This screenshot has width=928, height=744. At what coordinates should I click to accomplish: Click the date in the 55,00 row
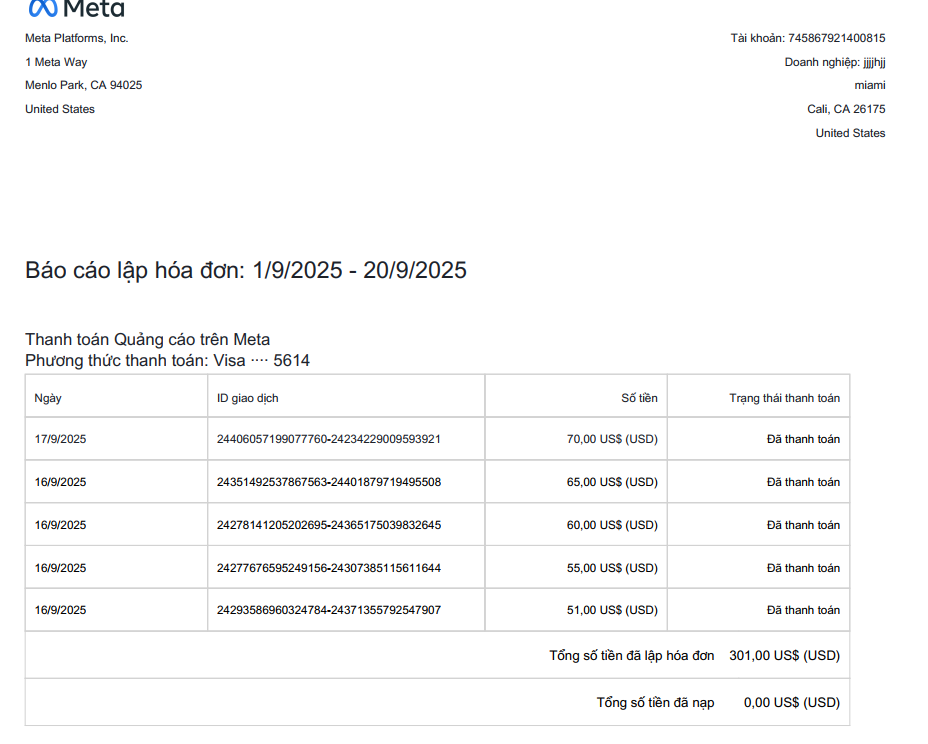tap(60, 568)
